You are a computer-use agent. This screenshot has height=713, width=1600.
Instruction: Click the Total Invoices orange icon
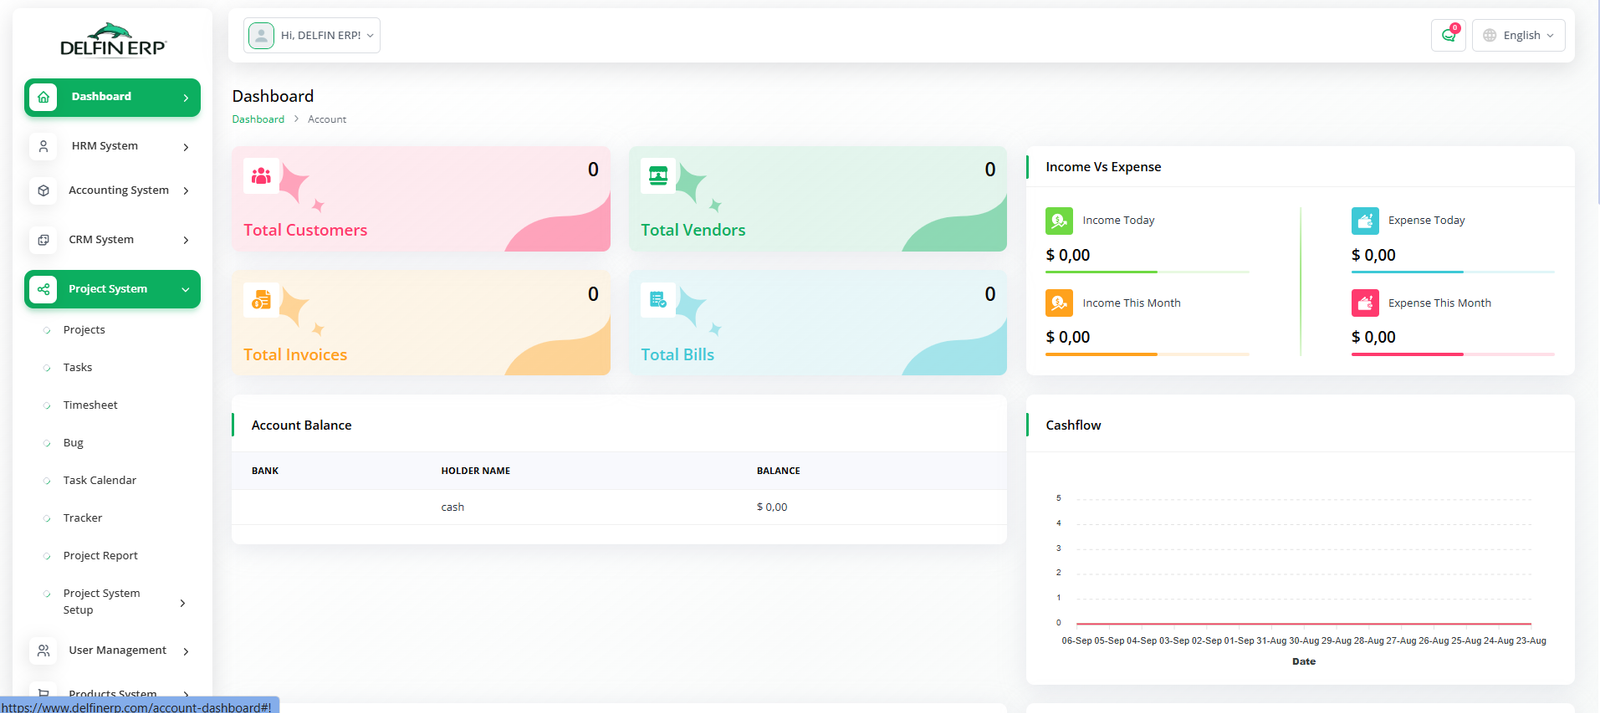(x=261, y=300)
